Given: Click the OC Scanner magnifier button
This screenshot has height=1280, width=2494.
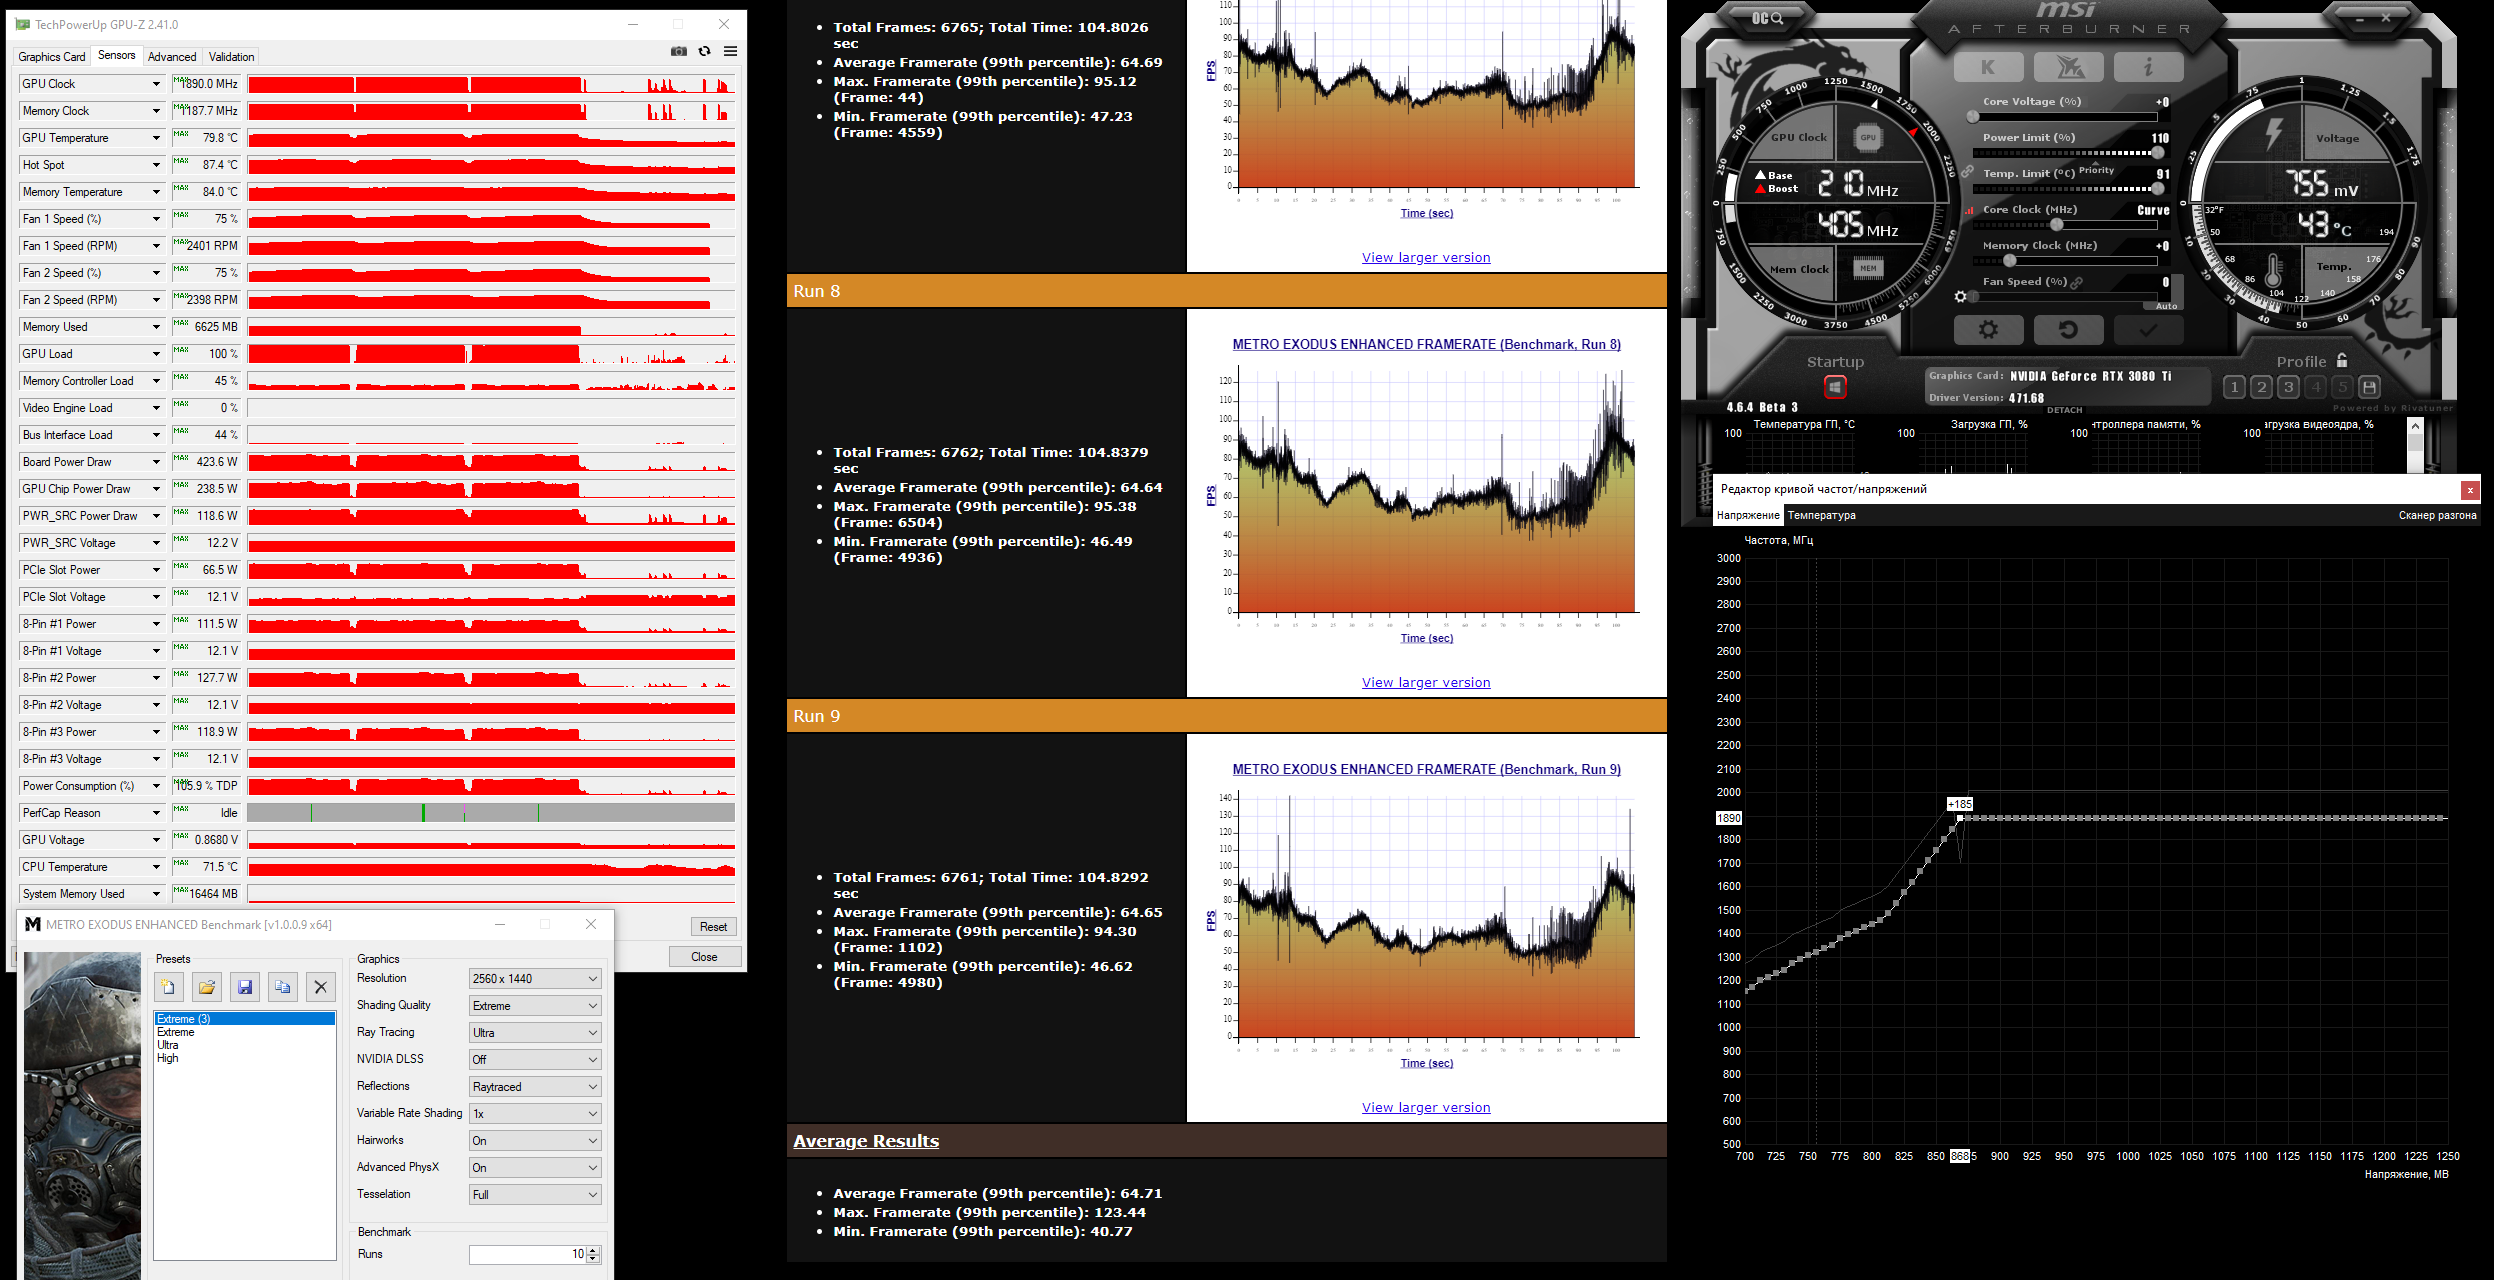Looking at the screenshot, I should (1768, 18).
